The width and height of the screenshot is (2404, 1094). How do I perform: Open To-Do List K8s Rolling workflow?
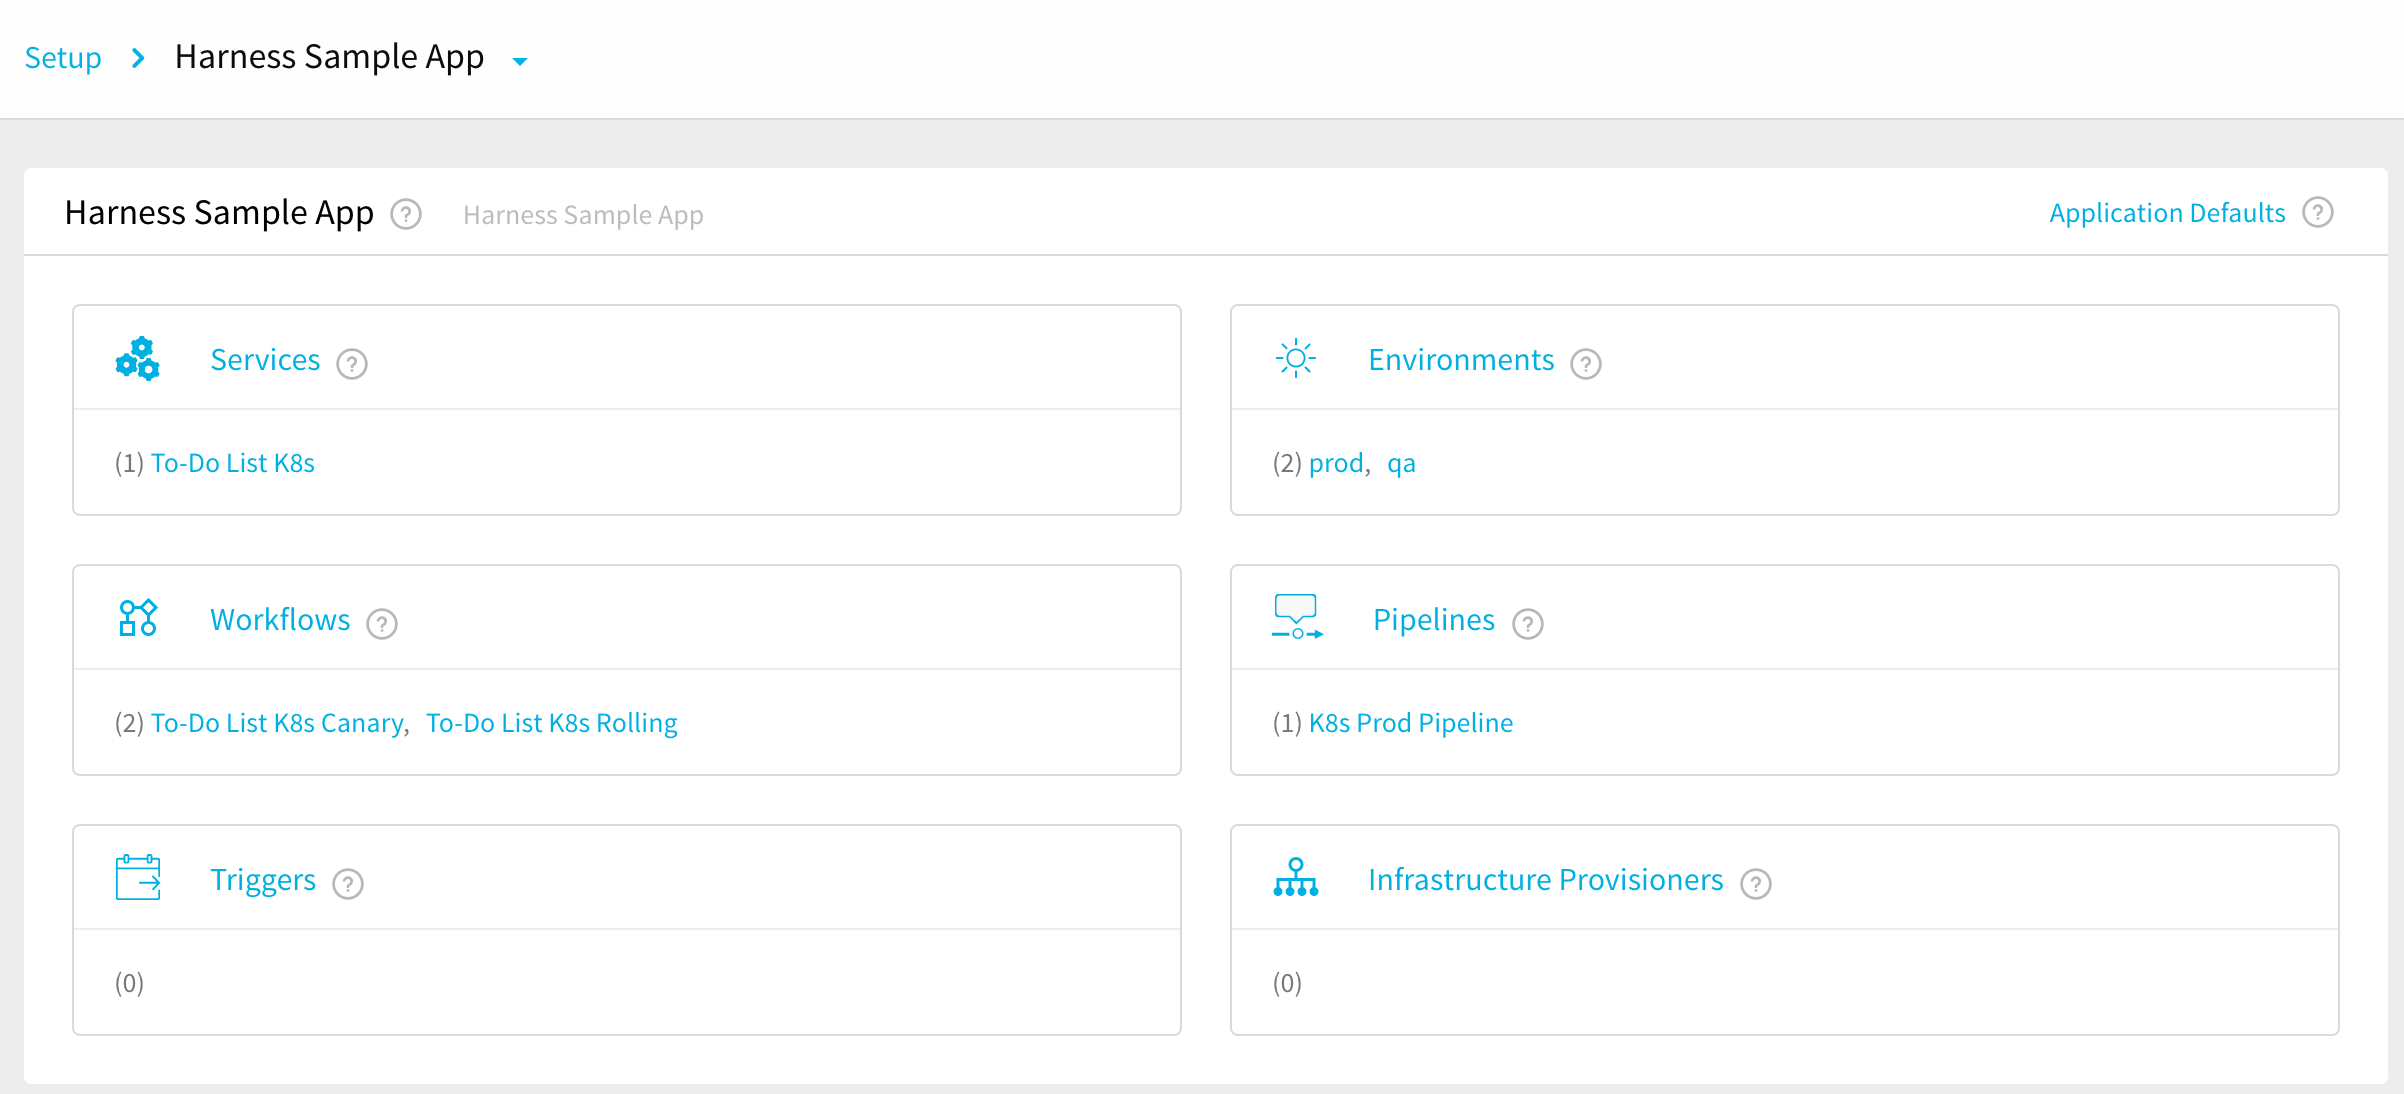[552, 723]
